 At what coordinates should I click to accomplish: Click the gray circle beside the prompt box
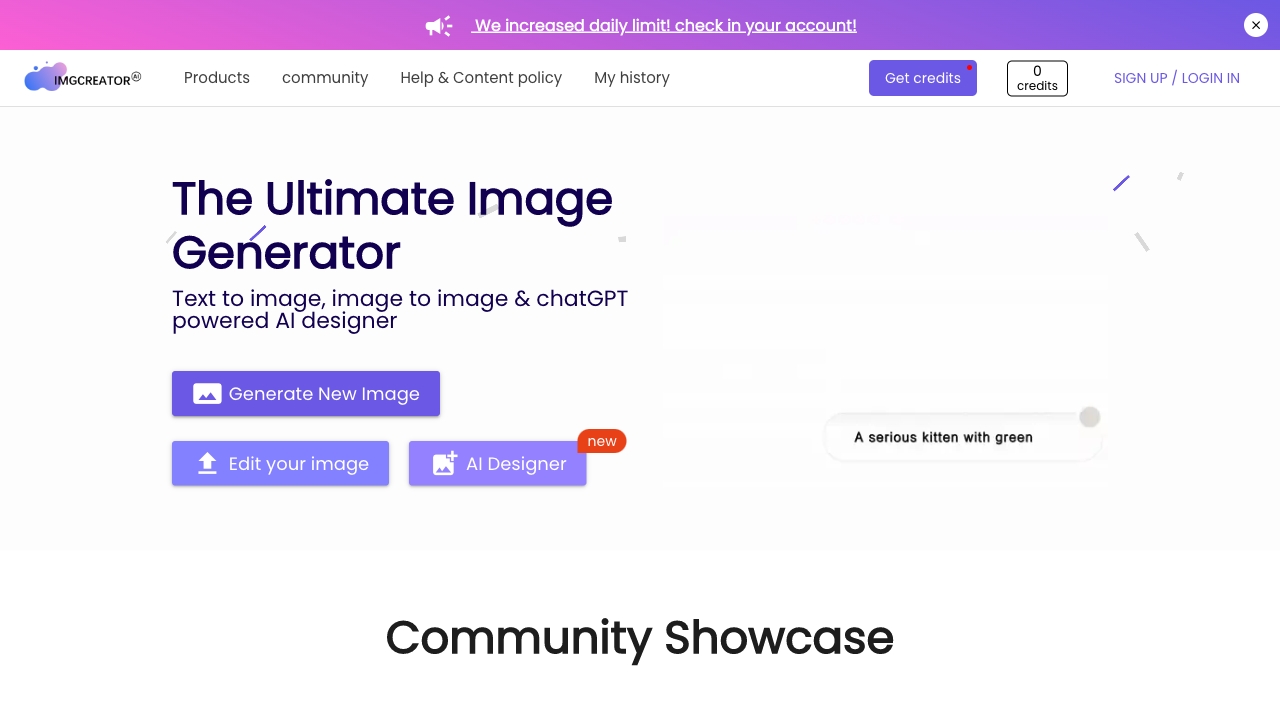1090,417
